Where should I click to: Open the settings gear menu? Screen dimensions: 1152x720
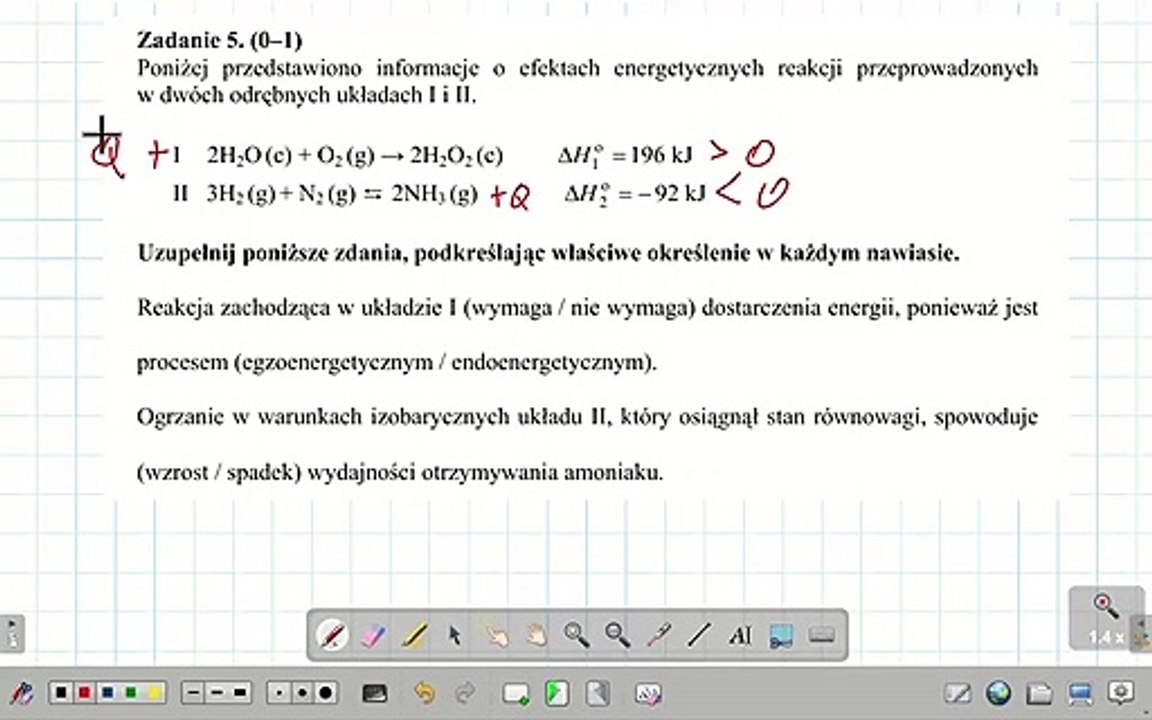coord(1121,693)
